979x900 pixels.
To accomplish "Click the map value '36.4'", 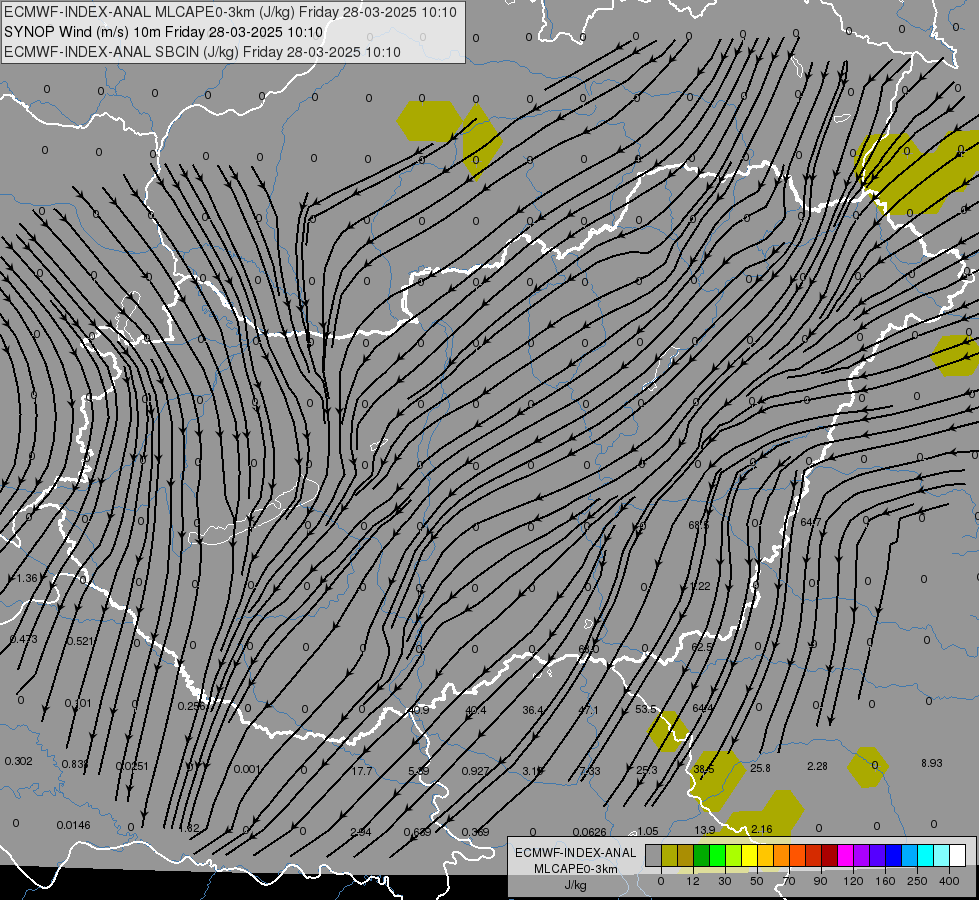I will (533, 710).
